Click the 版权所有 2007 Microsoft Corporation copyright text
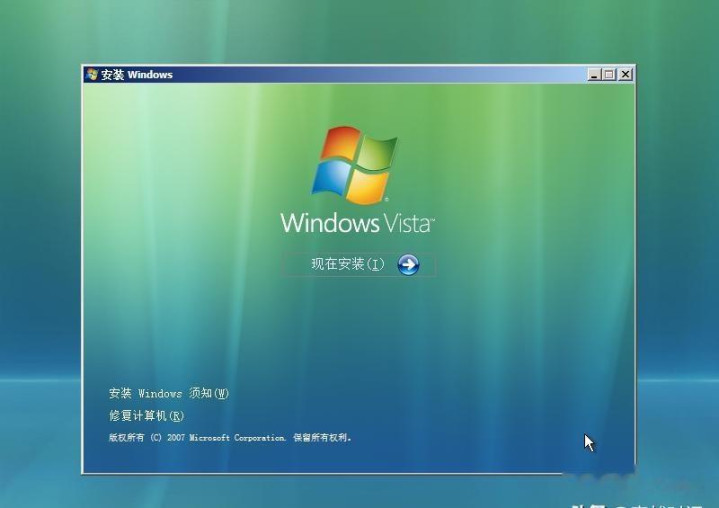The image size is (719, 508). point(230,438)
